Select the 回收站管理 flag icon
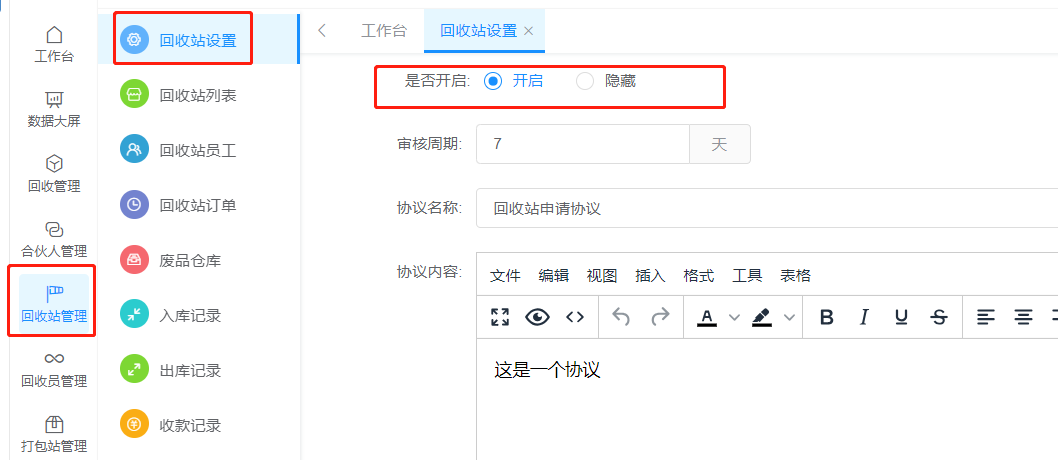The width and height of the screenshot is (1058, 460). (x=54, y=293)
